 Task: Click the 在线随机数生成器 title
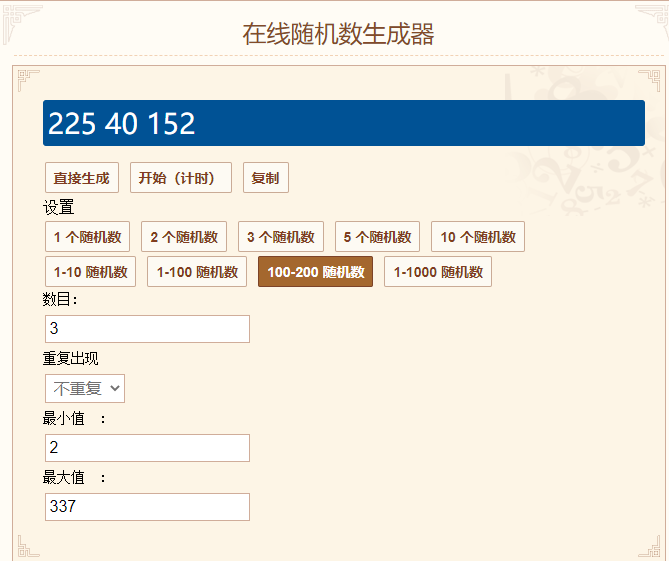[x=338, y=34]
